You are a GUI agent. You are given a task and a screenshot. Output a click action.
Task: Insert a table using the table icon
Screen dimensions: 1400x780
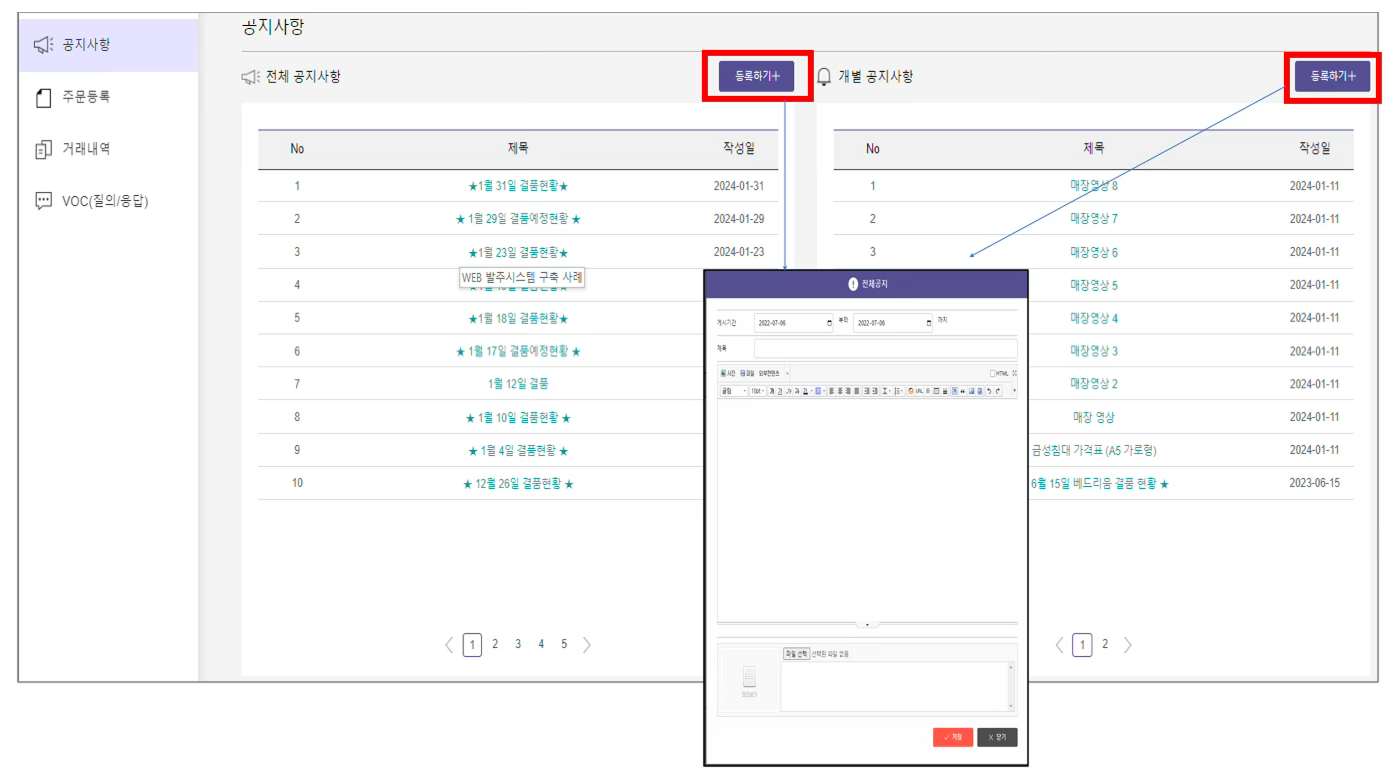click(x=935, y=390)
